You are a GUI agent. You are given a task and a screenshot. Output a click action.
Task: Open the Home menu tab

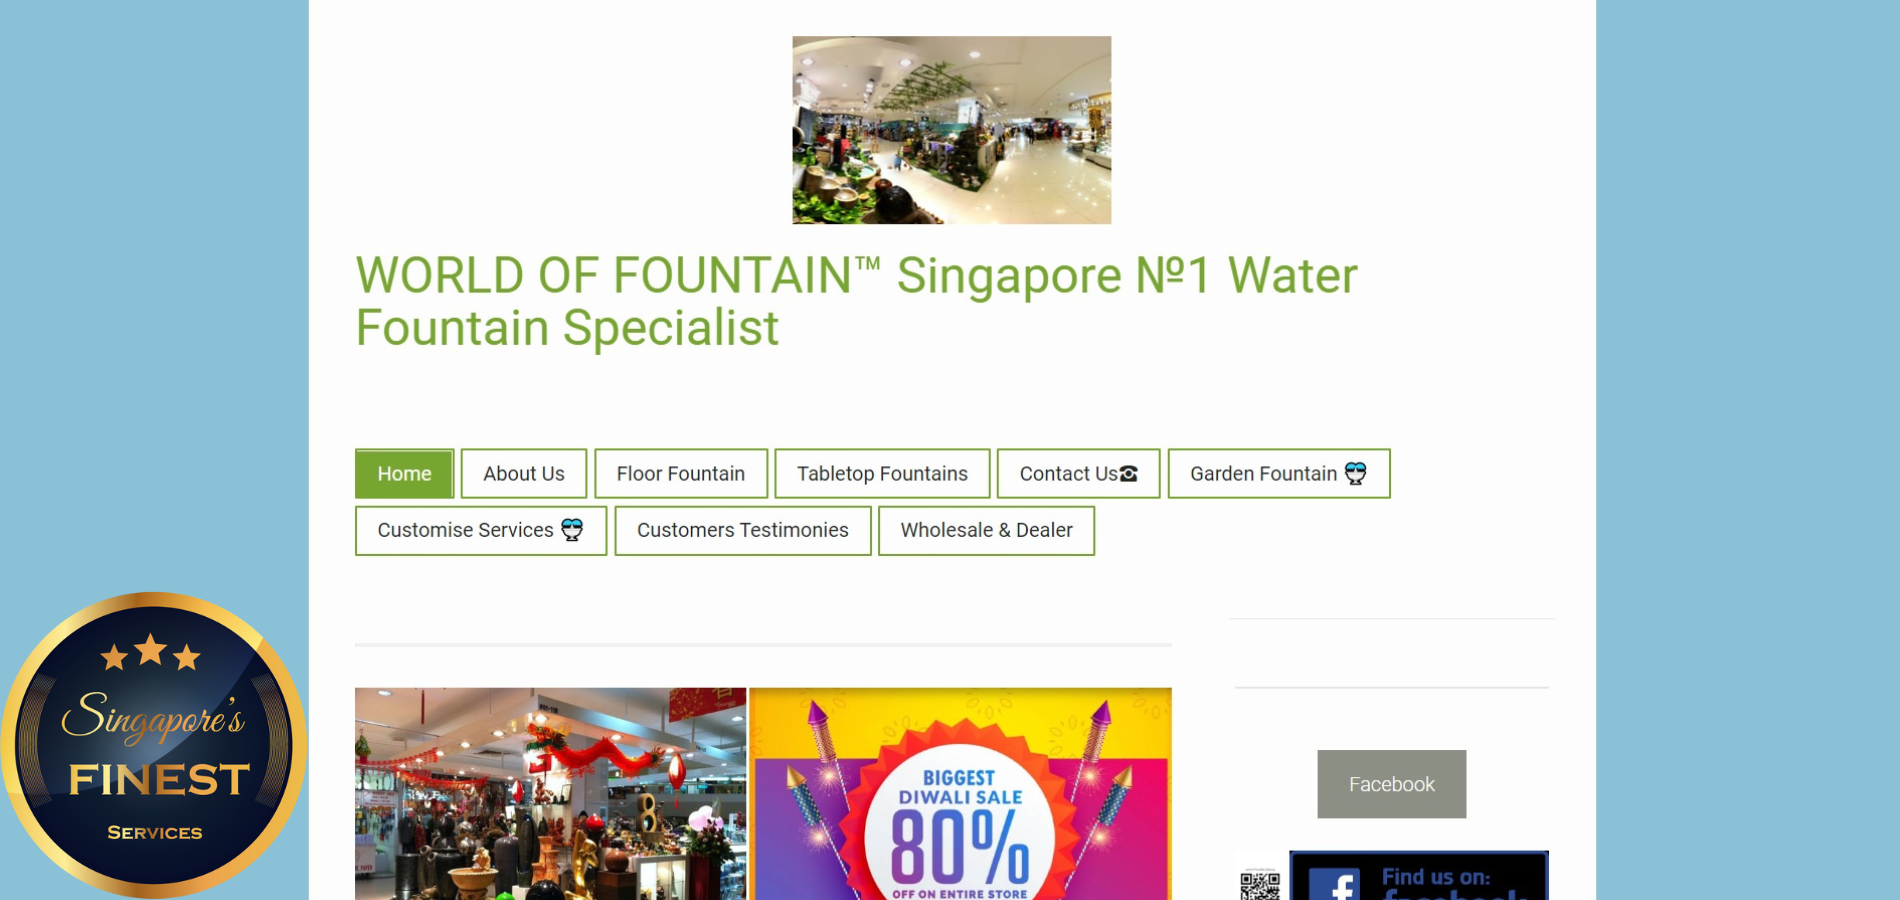(404, 474)
